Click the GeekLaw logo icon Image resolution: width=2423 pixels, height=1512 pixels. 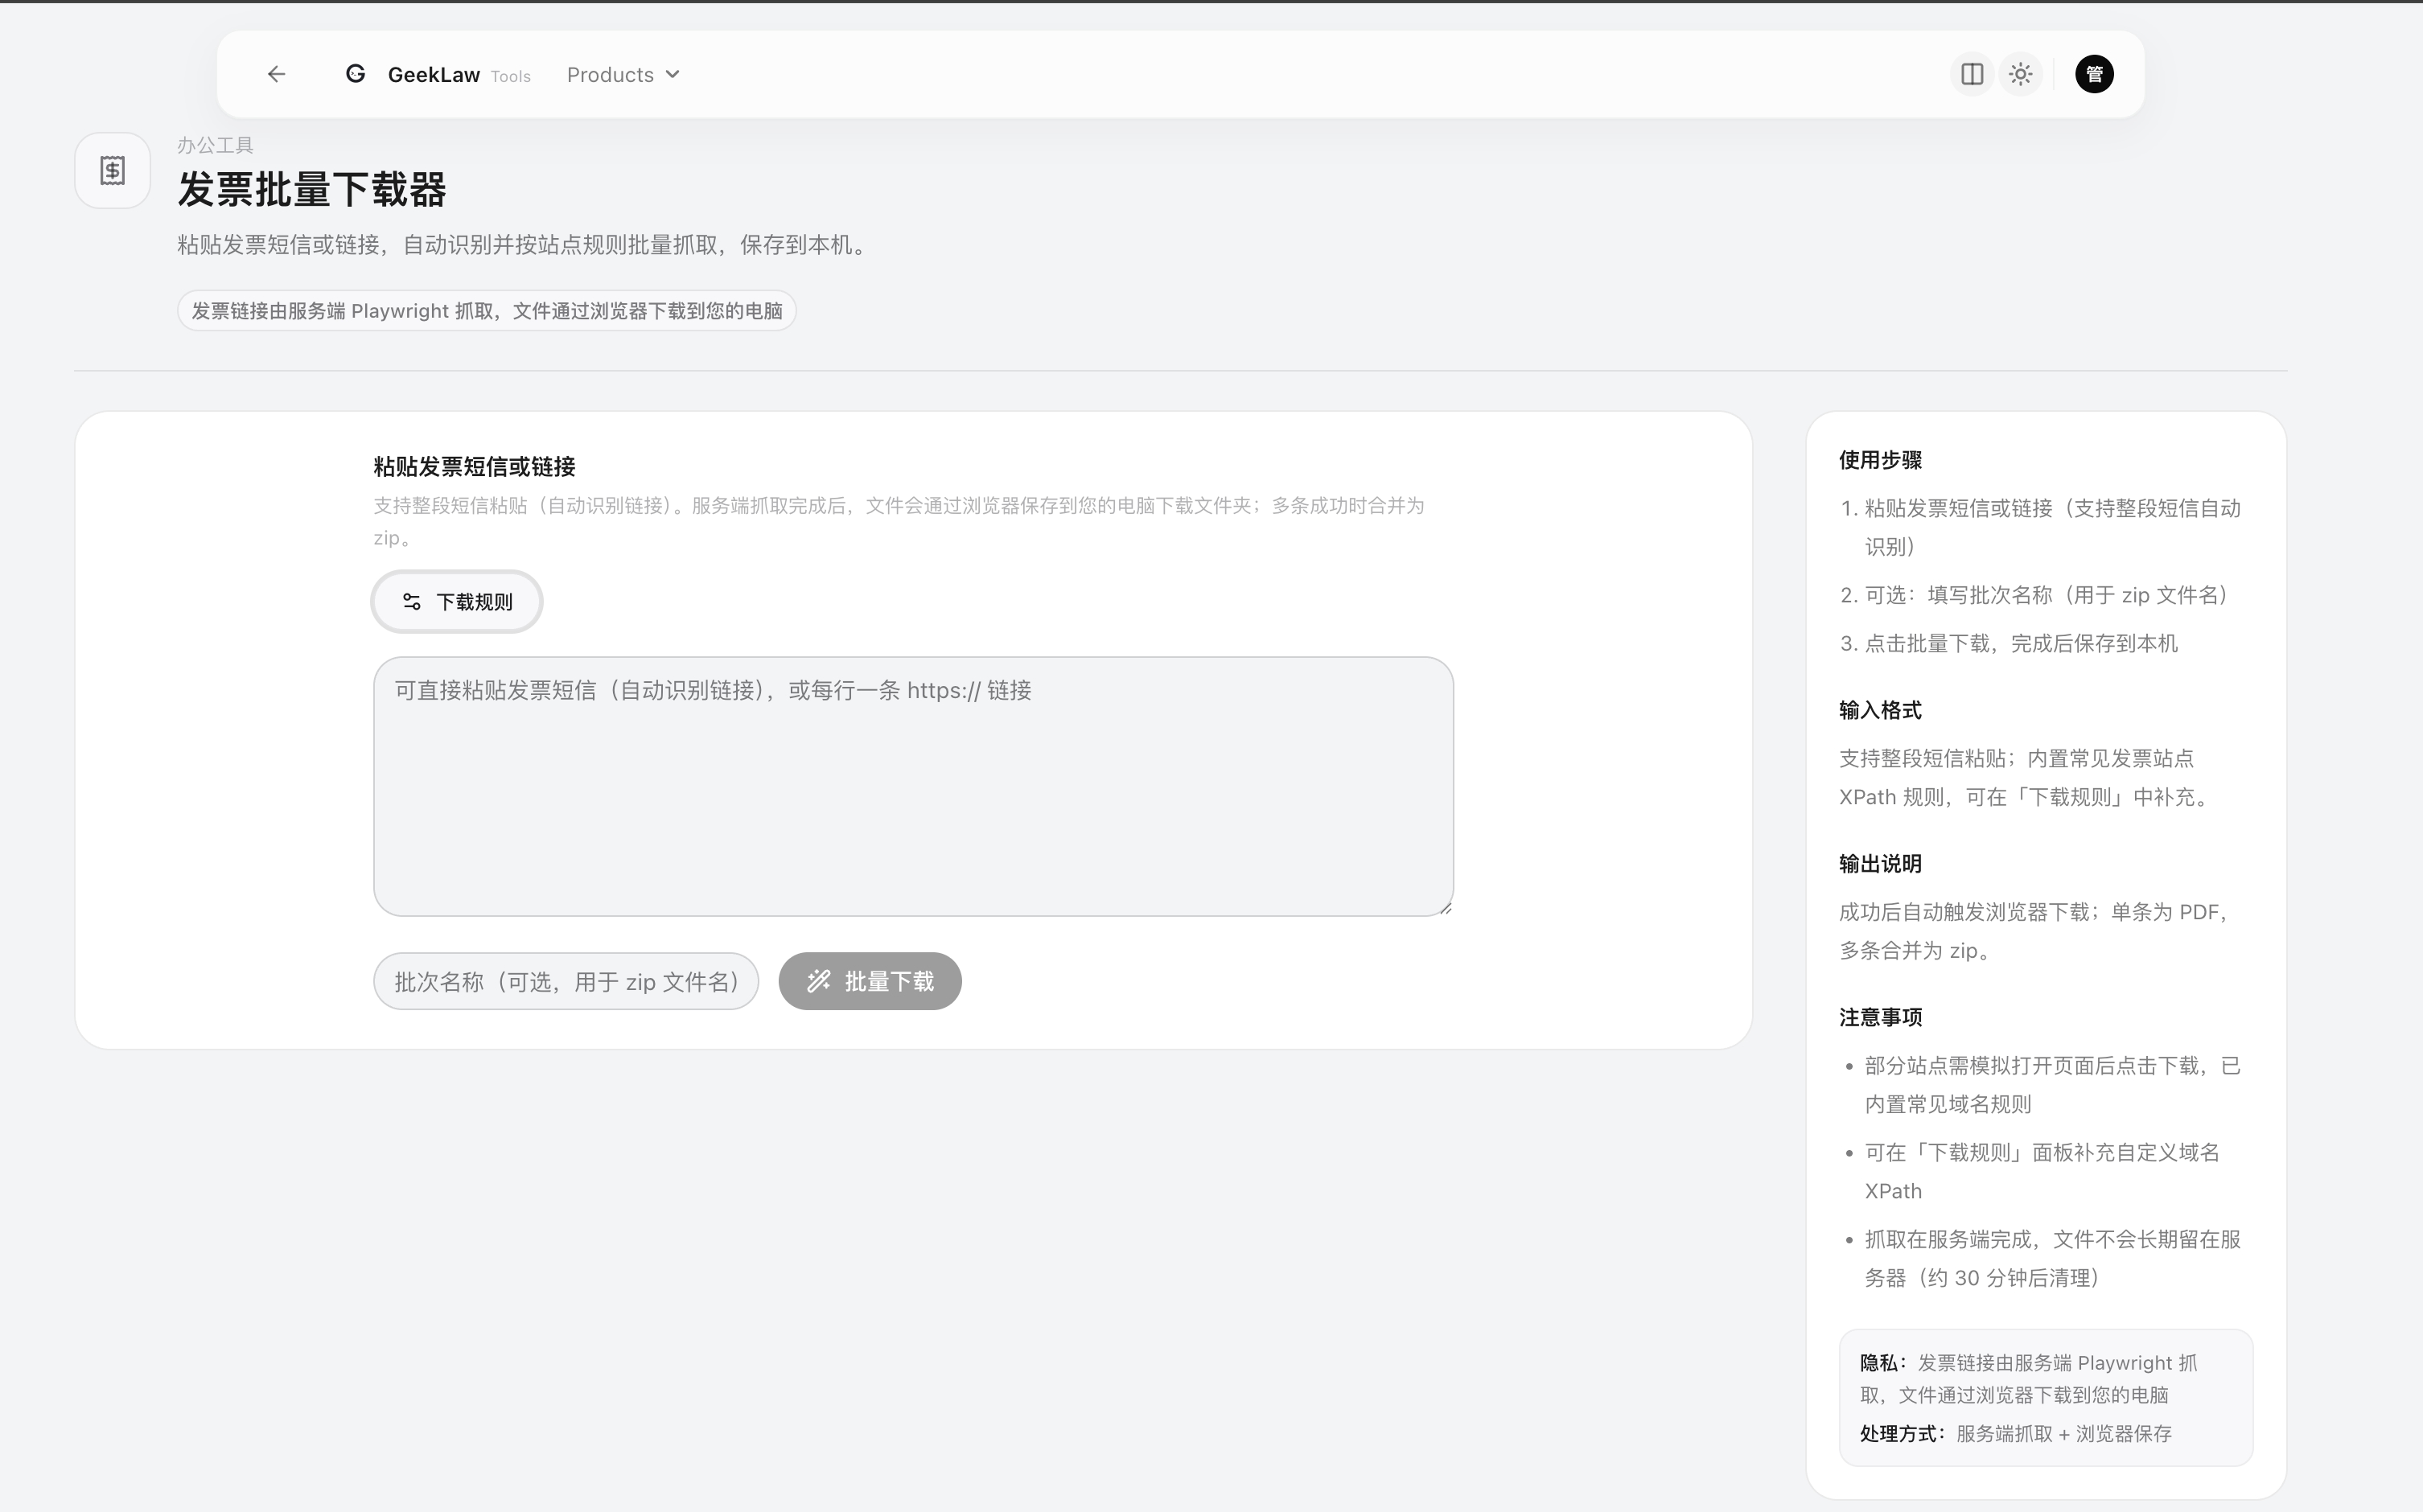coord(356,74)
